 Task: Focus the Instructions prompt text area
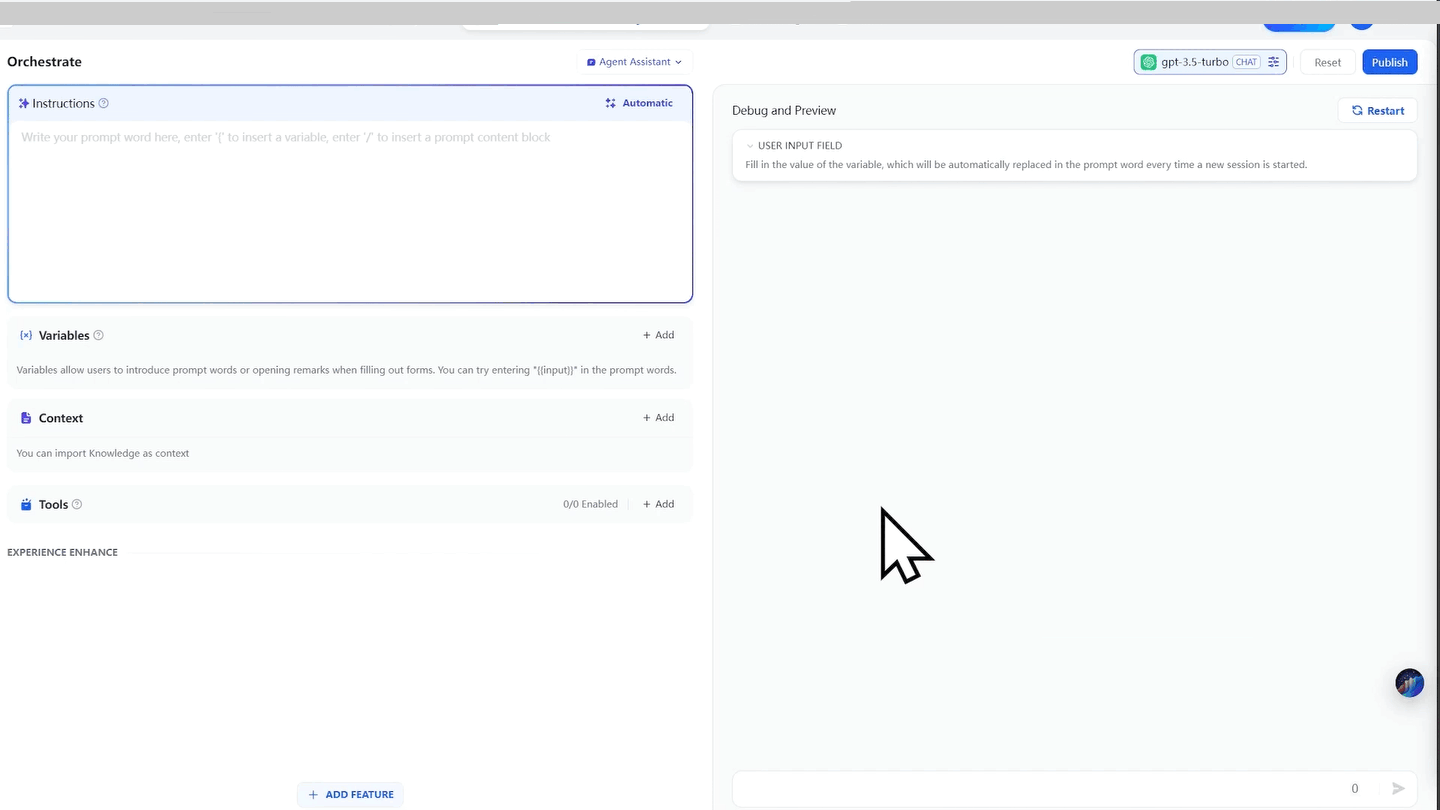pyautogui.click(x=350, y=210)
